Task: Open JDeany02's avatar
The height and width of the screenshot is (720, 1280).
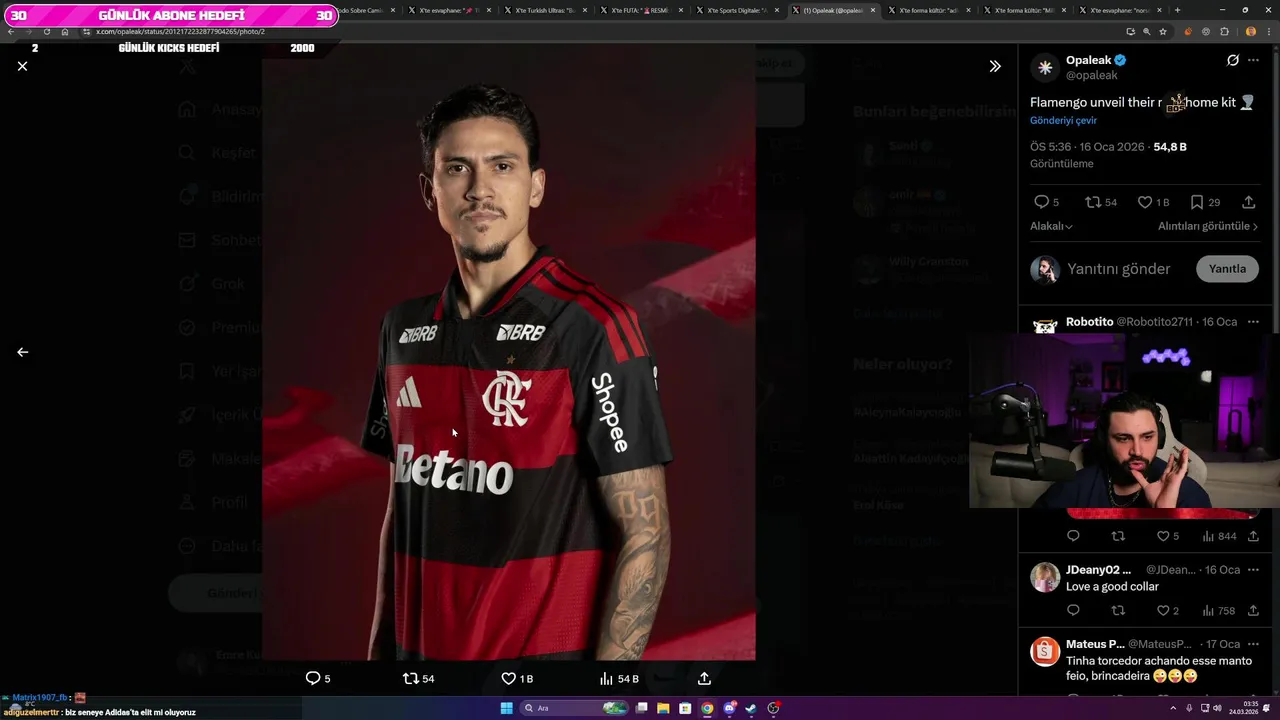Action: coord(1045,577)
